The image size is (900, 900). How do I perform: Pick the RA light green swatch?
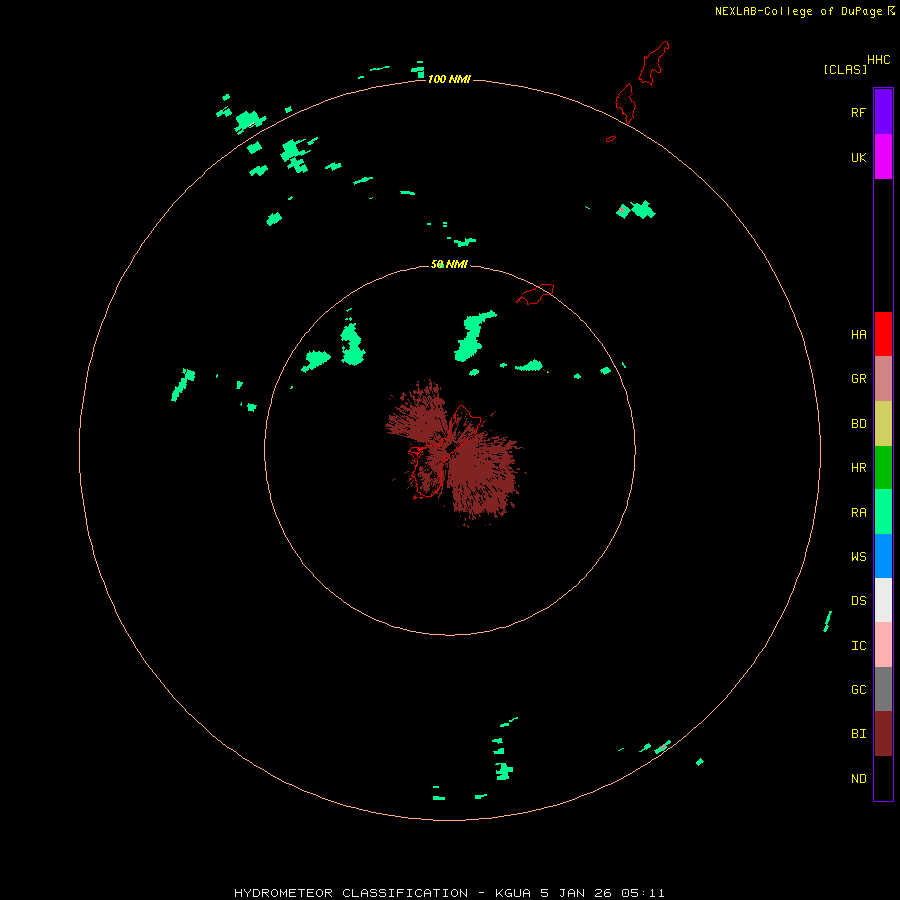click(883, 512)
